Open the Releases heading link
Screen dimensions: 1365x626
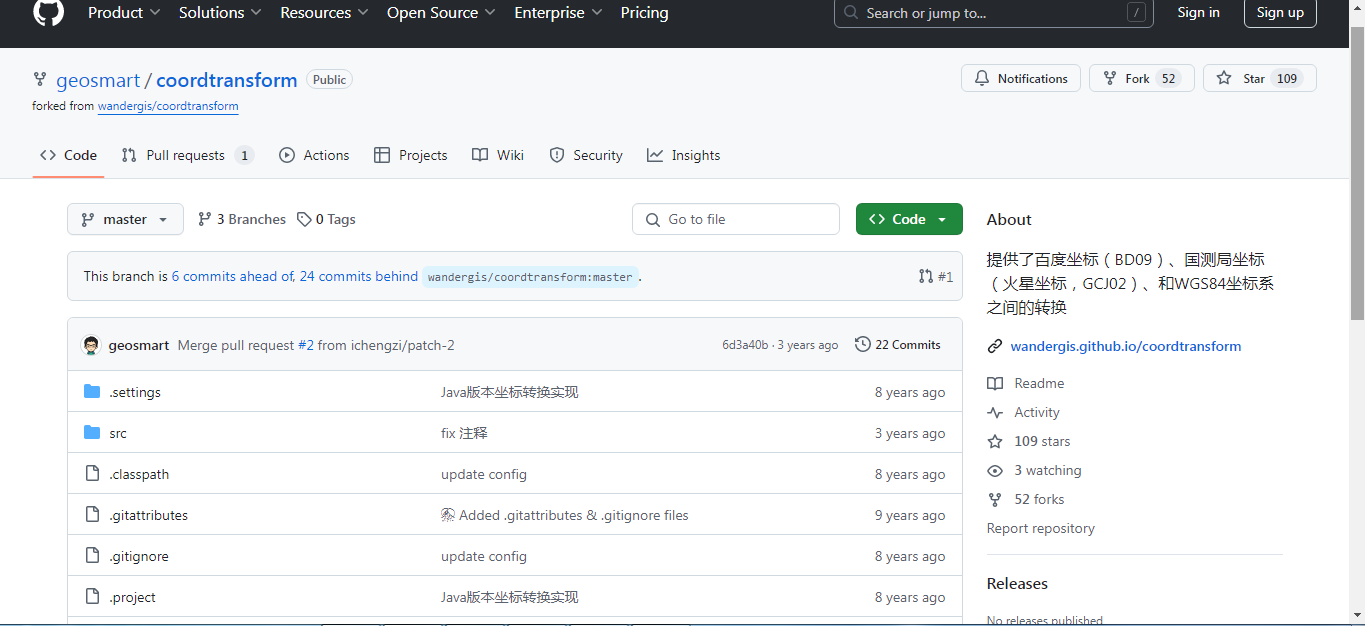pos(1017,583)
